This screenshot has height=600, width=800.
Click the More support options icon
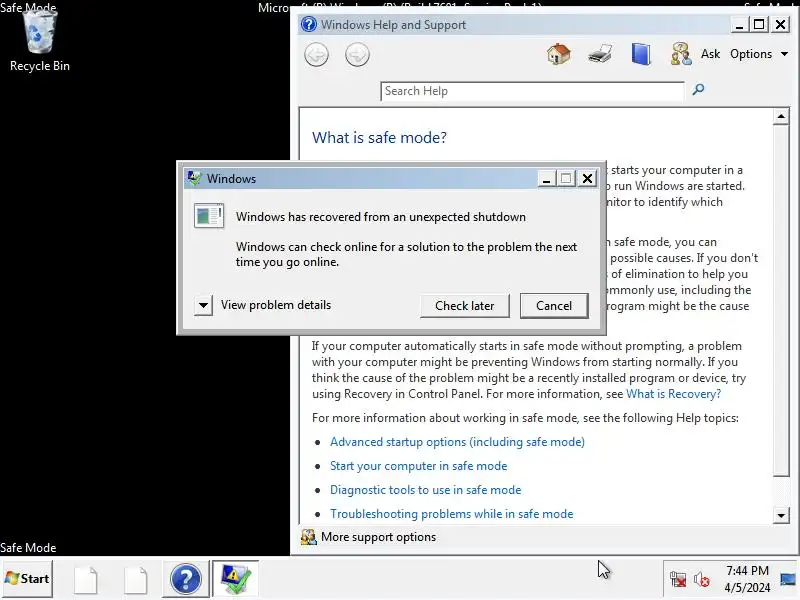308,537
